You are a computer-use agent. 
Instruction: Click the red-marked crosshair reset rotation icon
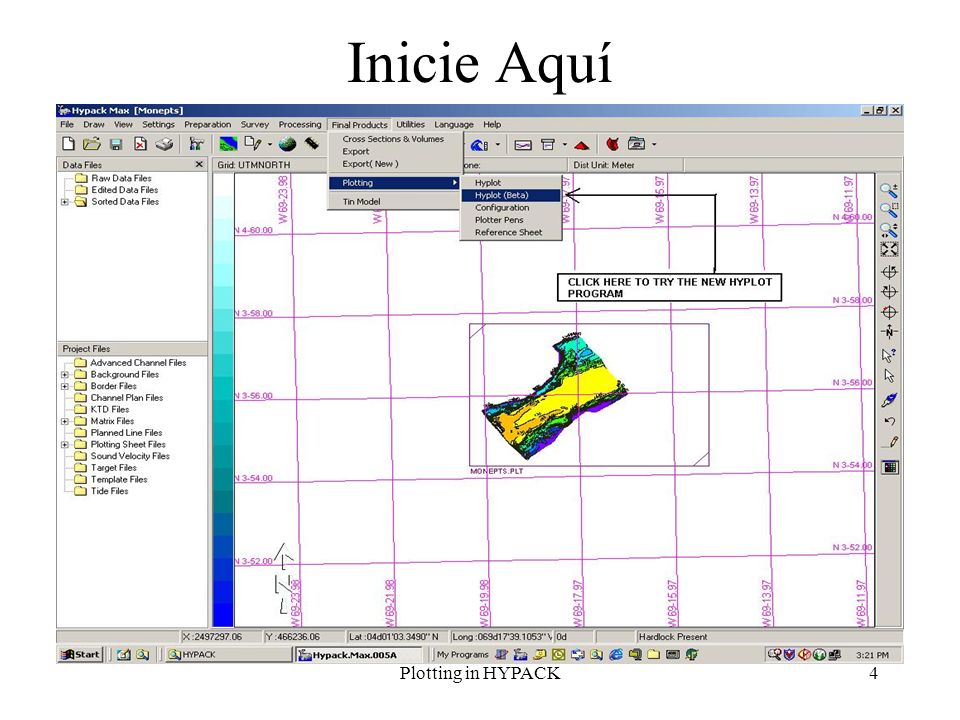889,312
